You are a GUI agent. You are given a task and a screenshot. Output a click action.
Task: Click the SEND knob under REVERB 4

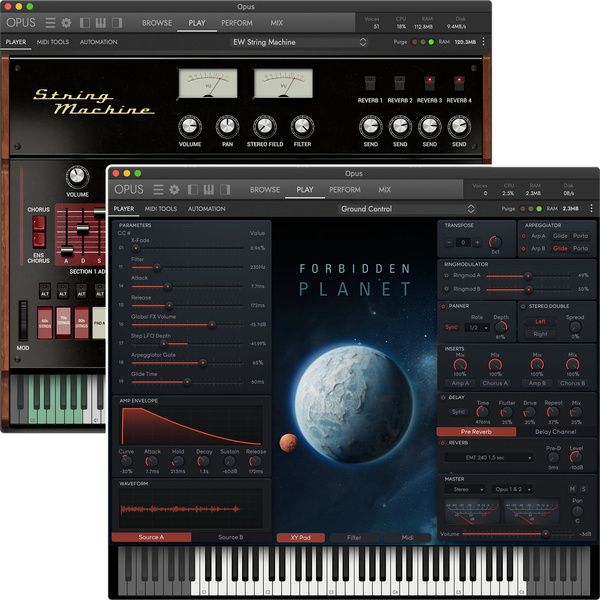coord(459,127)
